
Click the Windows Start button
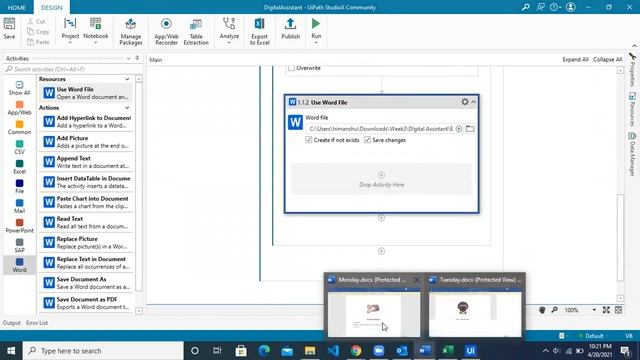[11, 351]
